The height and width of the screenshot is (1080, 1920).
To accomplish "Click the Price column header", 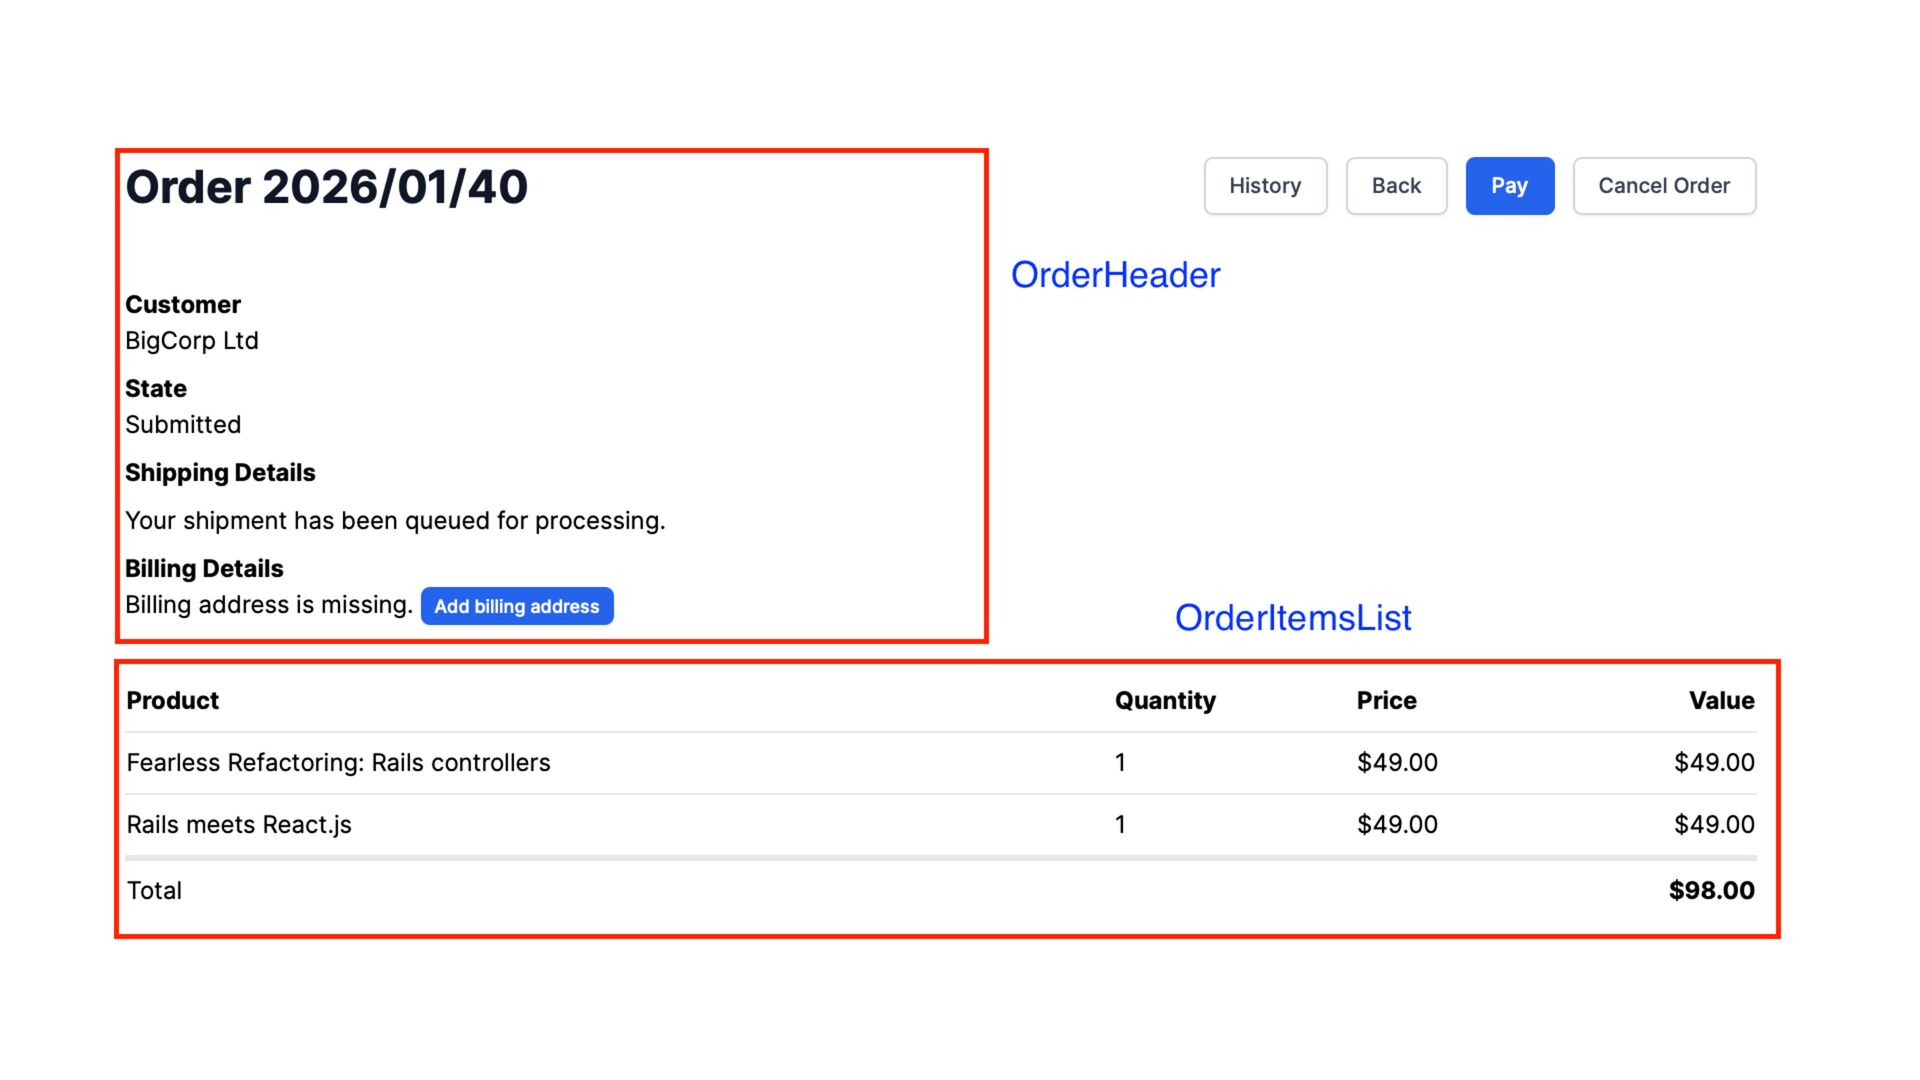I will coord(1386,701).
